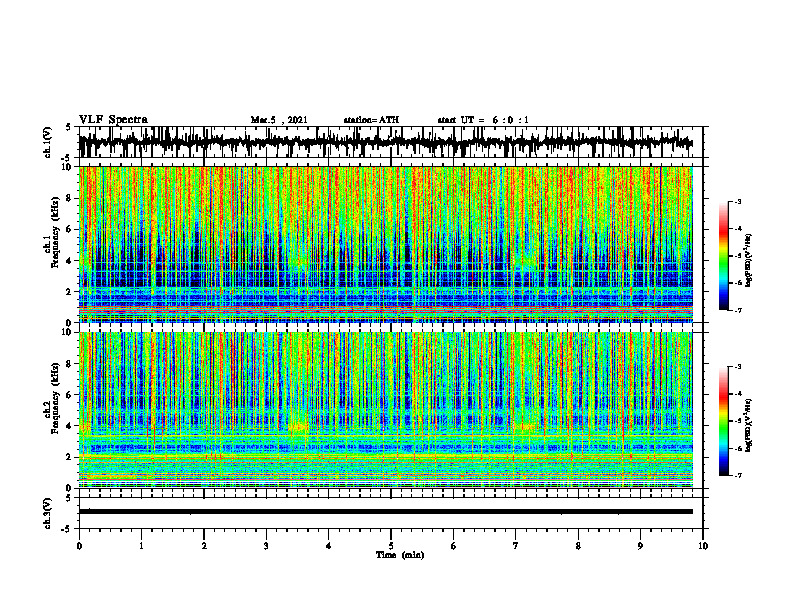Click the "0" tick on the time axis
The image size is (792, 612).
79,546
